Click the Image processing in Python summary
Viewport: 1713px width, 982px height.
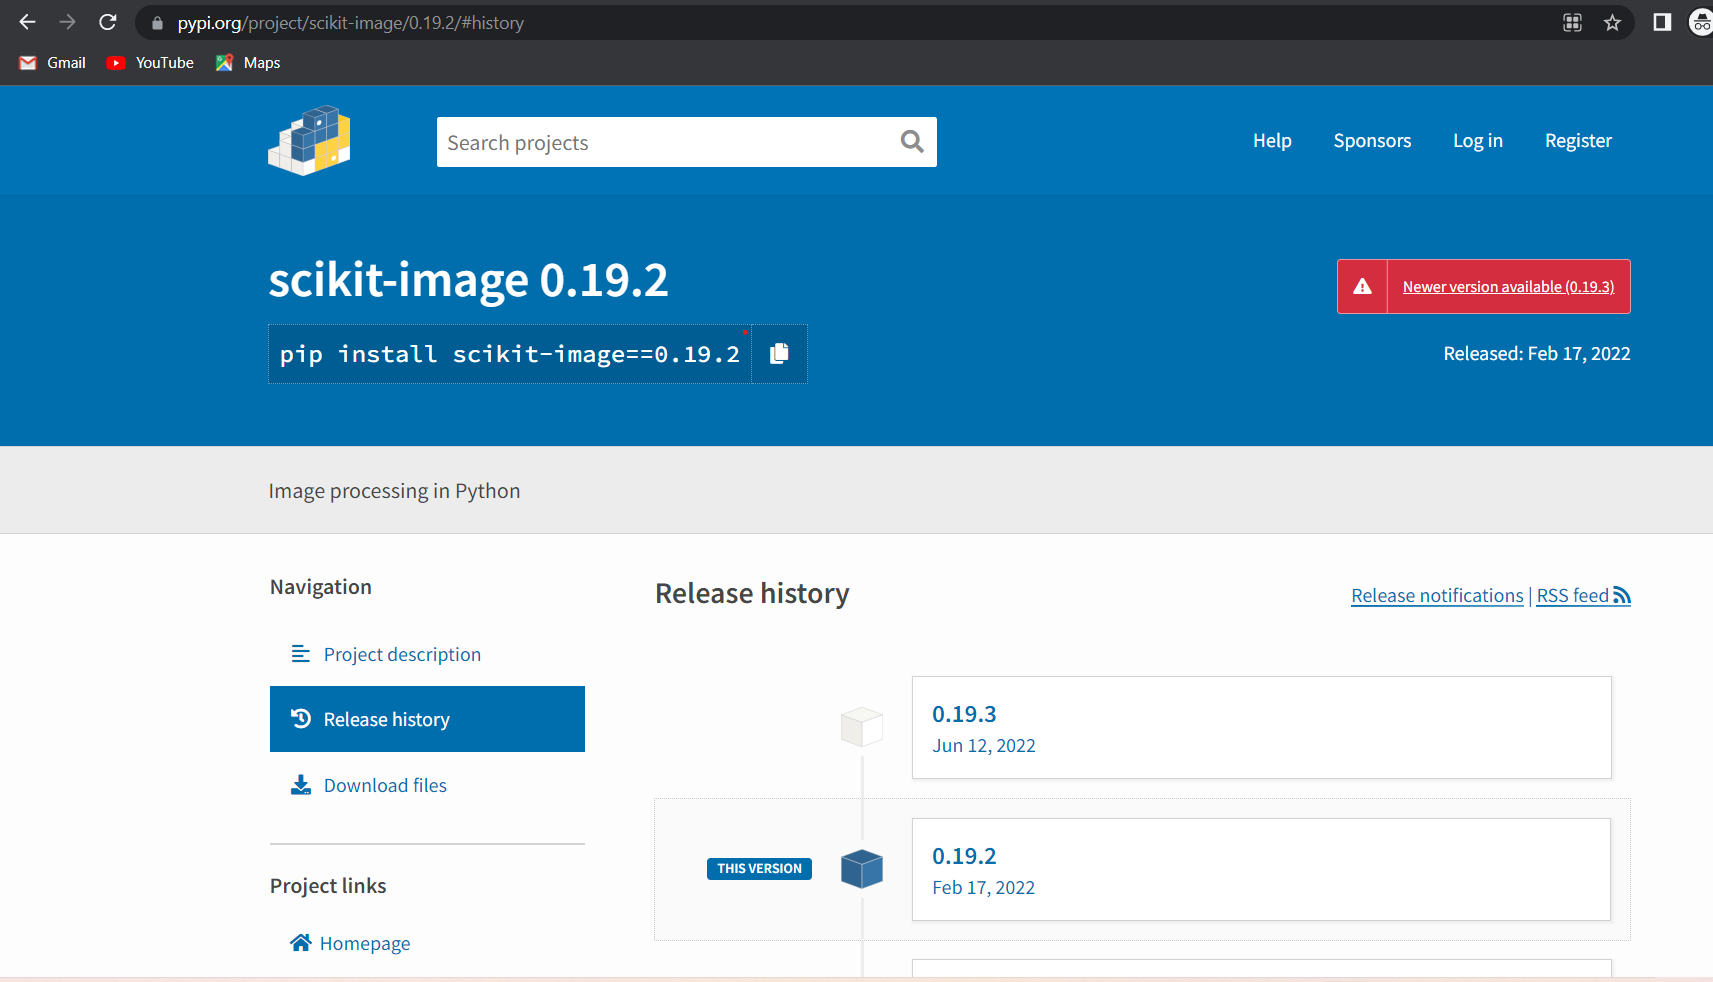(x=394, y=491)
